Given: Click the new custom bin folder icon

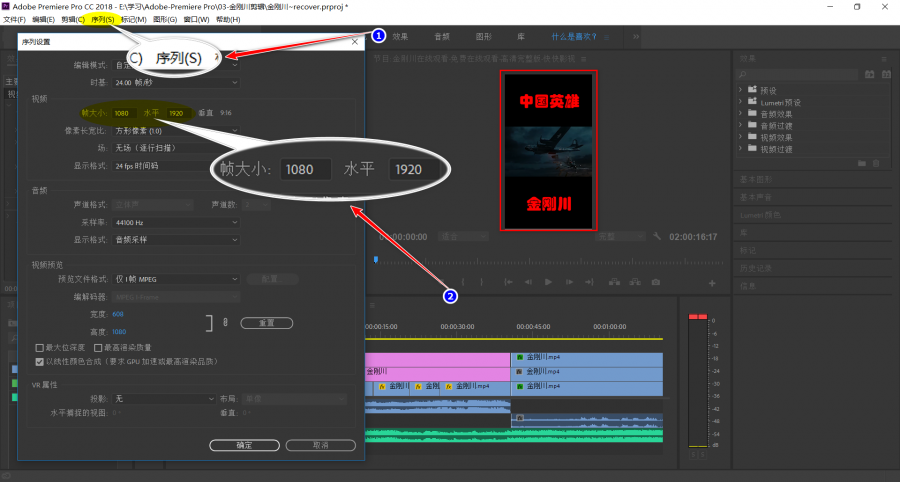Looking at the screenshot, I should [862, 164].
